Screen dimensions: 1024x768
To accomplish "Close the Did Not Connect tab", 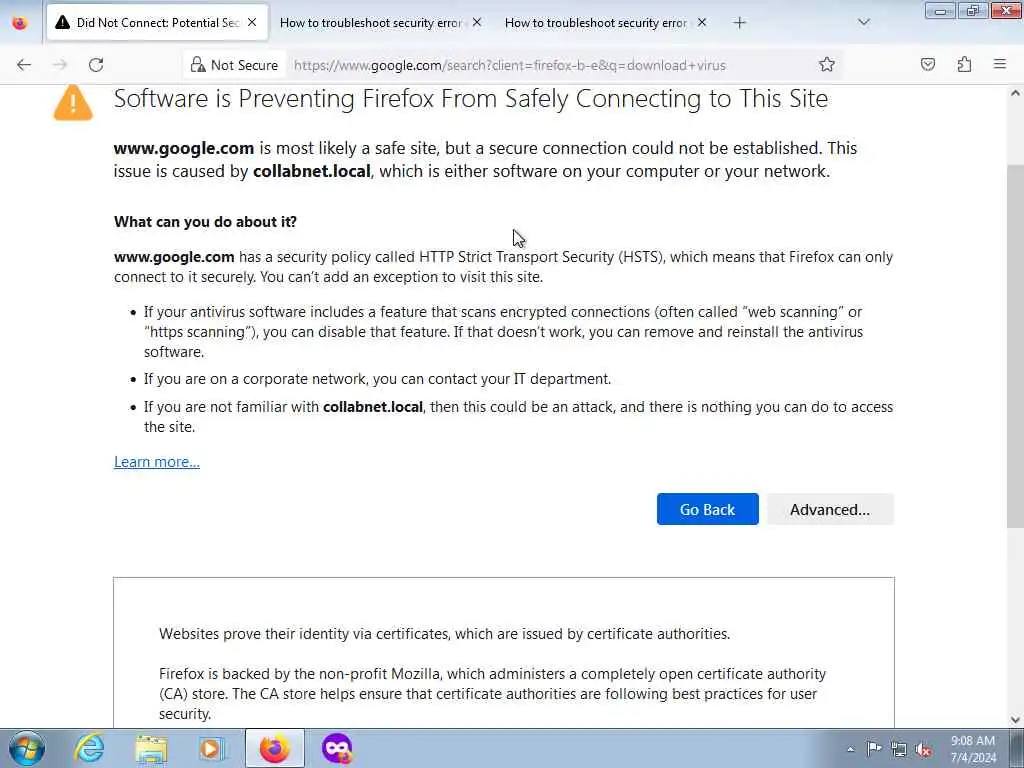I will 252,22.
